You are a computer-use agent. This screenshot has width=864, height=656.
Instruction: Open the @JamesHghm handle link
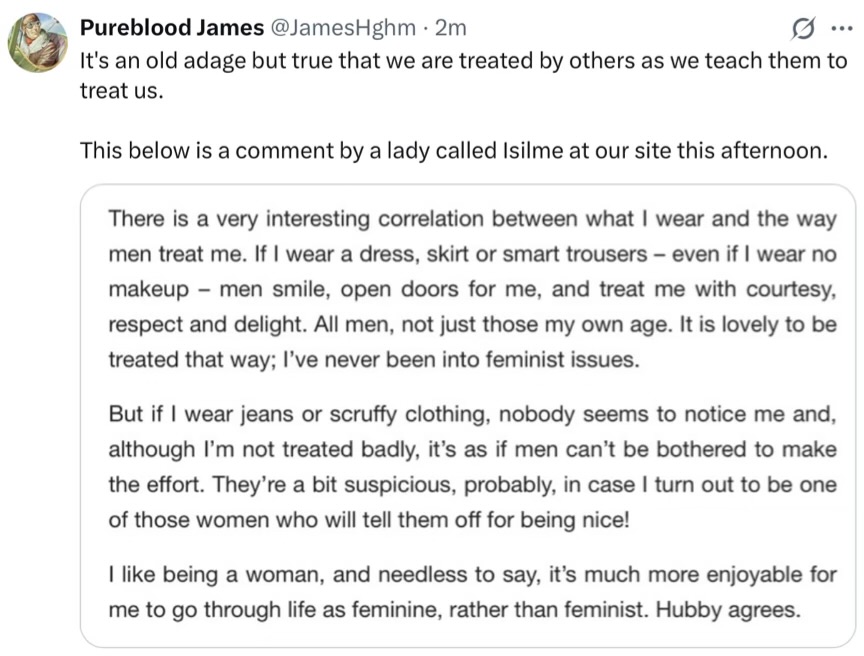pos(342,28)
